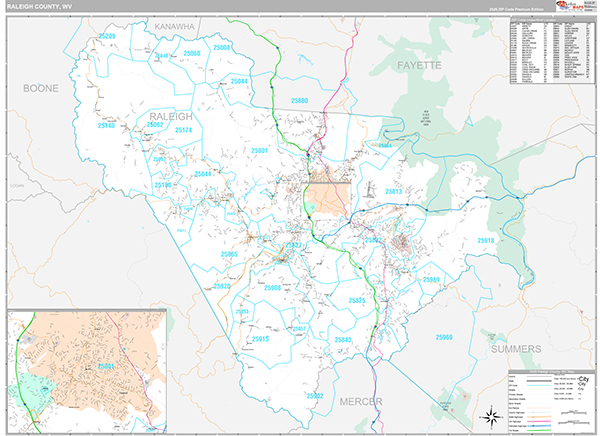Click the SUMMERS county label

pyautogui.click(x=515, y=349)
